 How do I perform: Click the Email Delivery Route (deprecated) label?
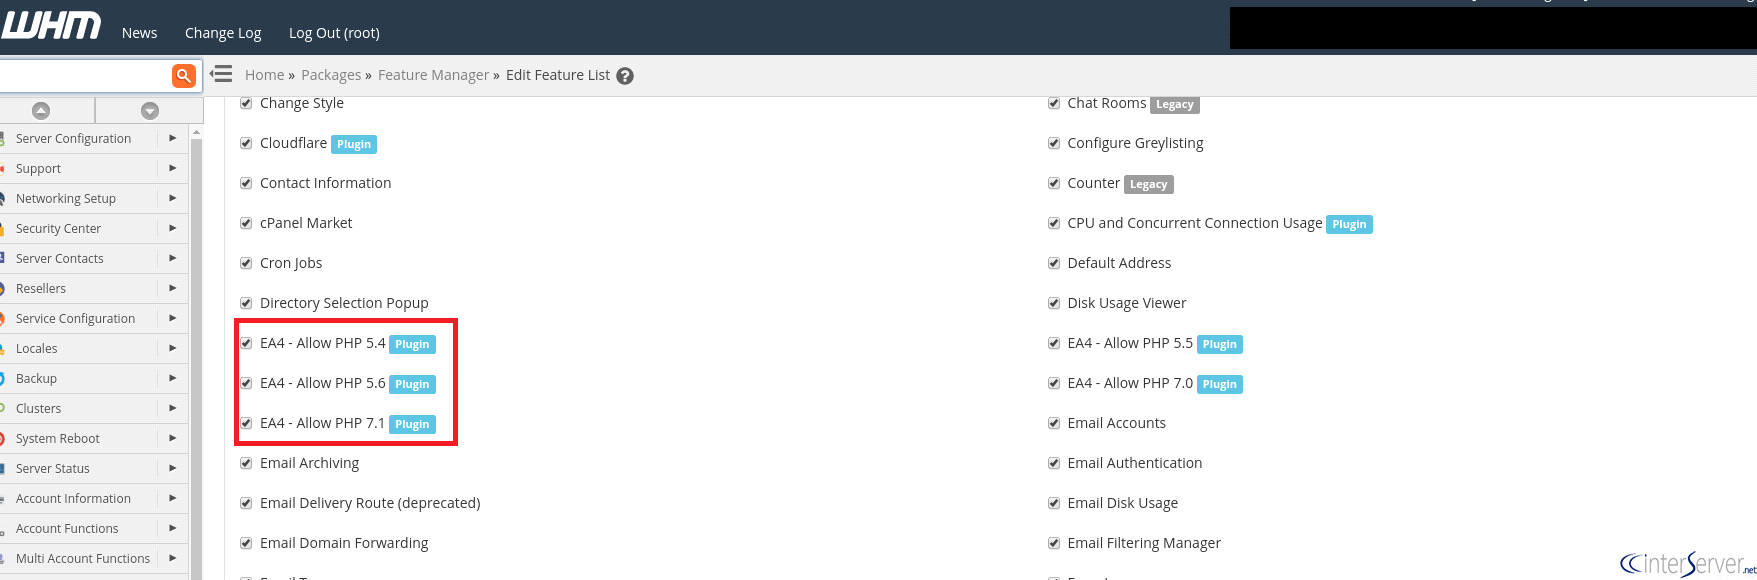370,503
